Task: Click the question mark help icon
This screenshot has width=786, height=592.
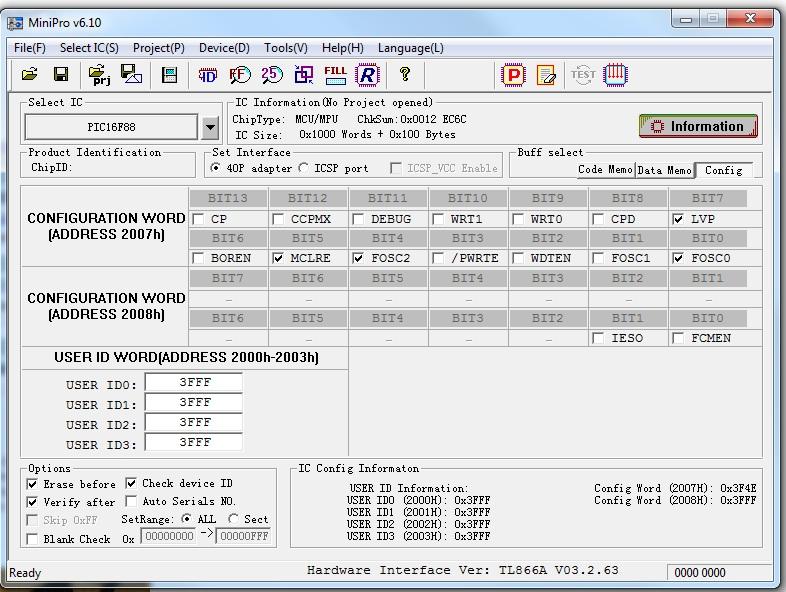Action: pyautogui.click(x=405, y=75)
